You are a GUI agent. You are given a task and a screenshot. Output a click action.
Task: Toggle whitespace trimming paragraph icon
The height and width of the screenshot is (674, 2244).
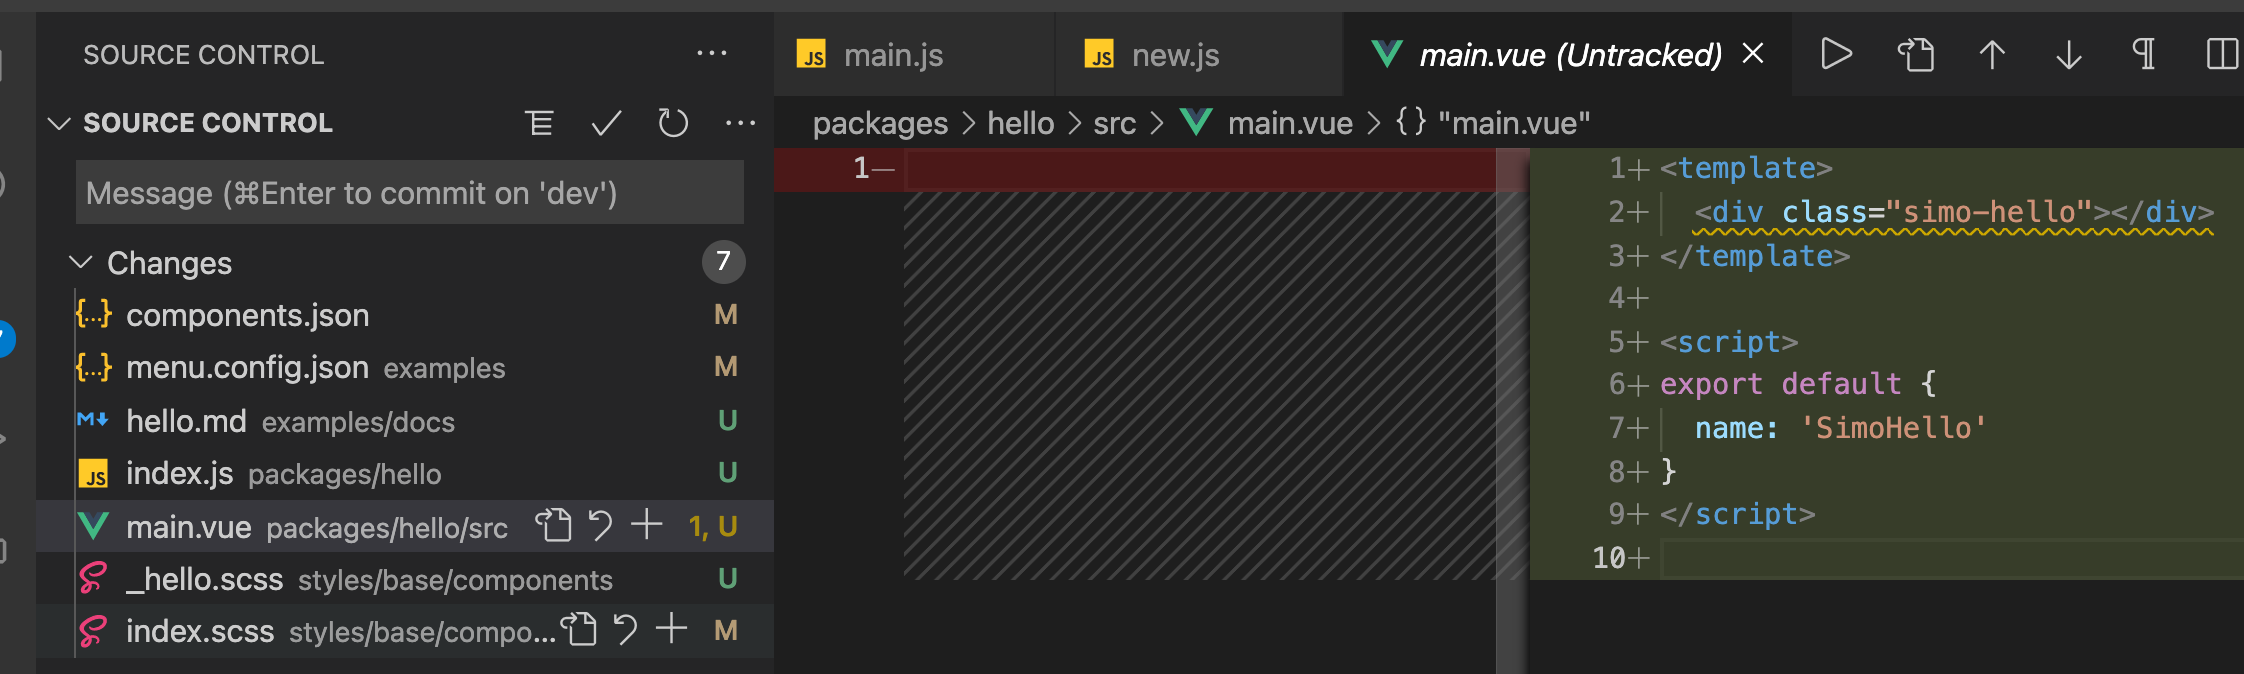(x=2144, y=53)
